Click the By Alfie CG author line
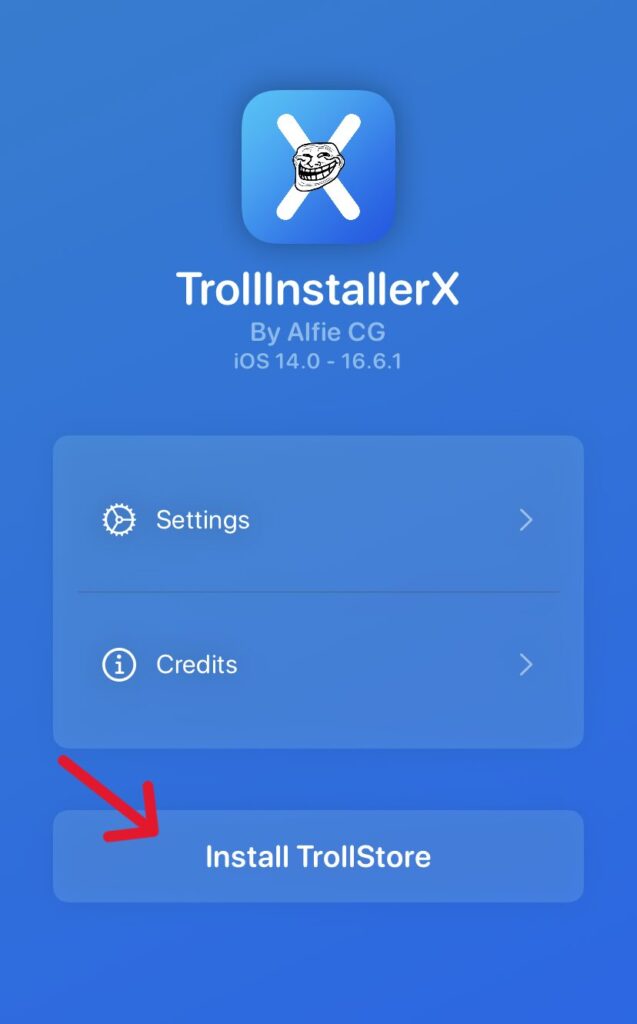This screenshot has height=1024, width=637. pyautogui.click(x=318, y=332)
